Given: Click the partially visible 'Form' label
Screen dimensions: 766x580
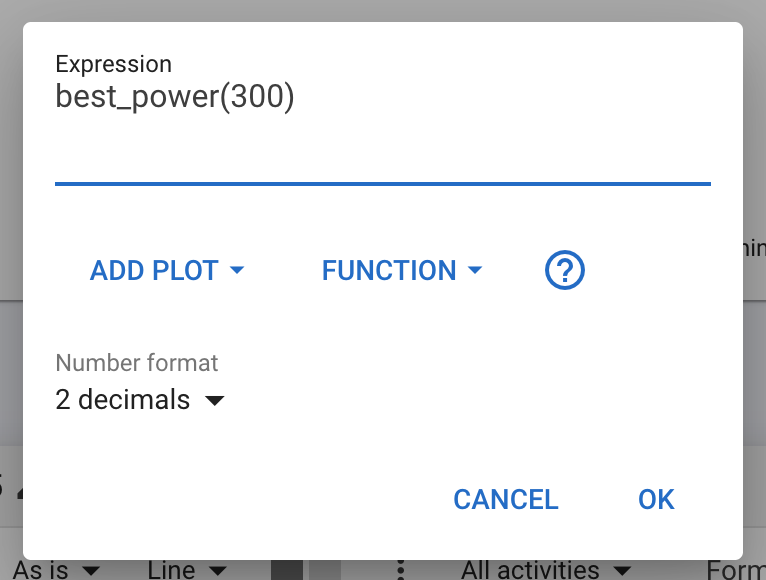Looking at the screenshot, I should tap(735, 571).
